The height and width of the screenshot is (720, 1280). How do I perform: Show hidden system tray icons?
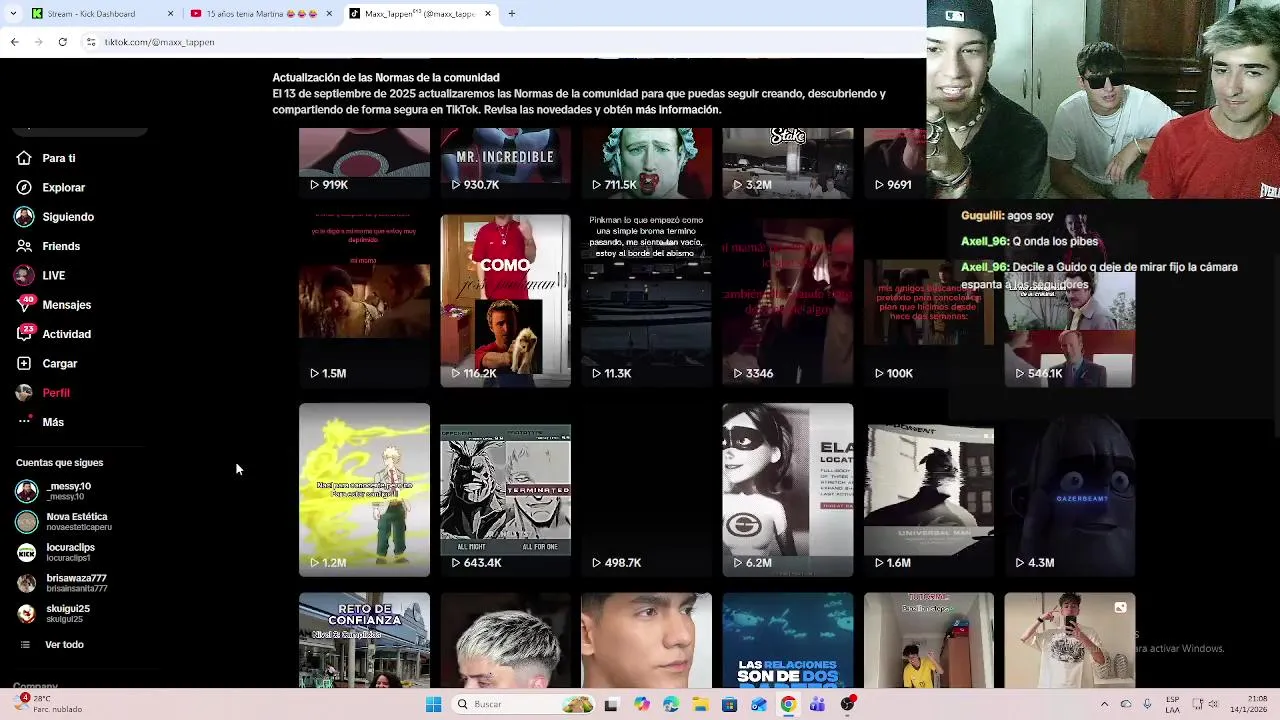tap(1104, 704)
